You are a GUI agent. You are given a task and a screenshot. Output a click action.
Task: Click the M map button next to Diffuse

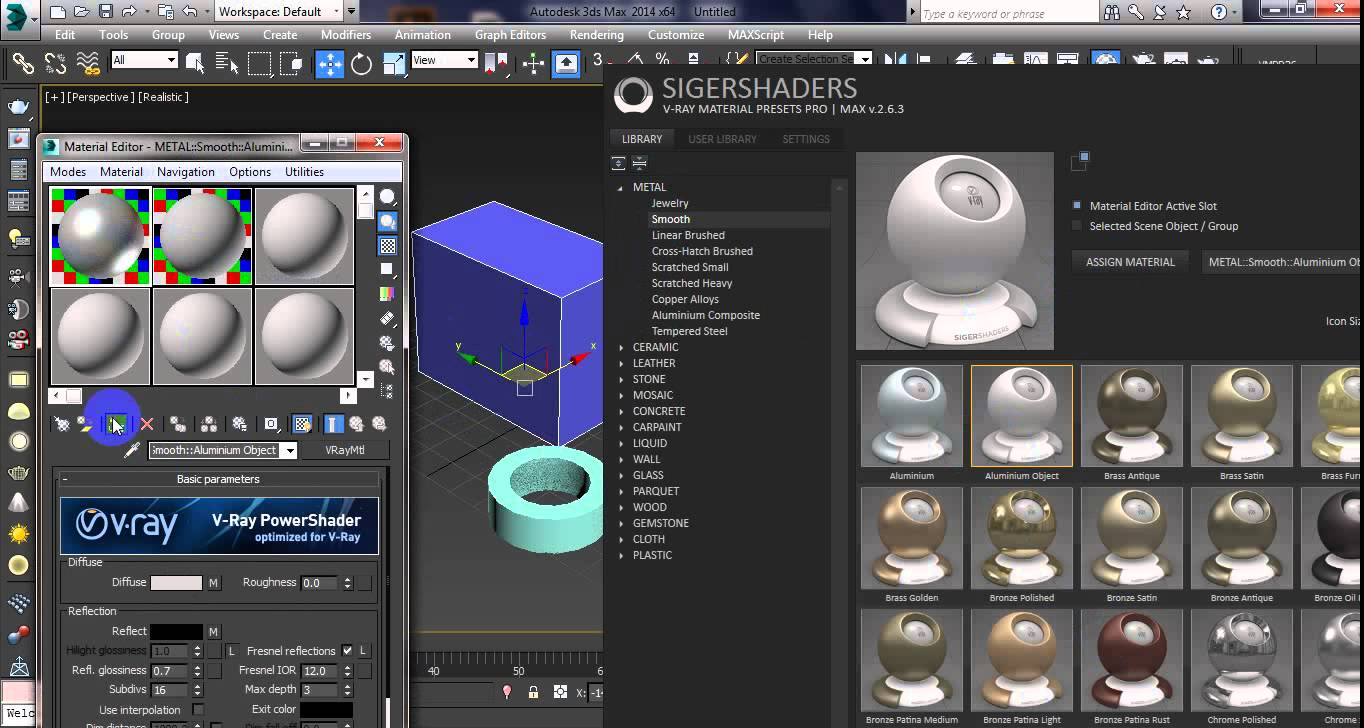tap(213, 583)
